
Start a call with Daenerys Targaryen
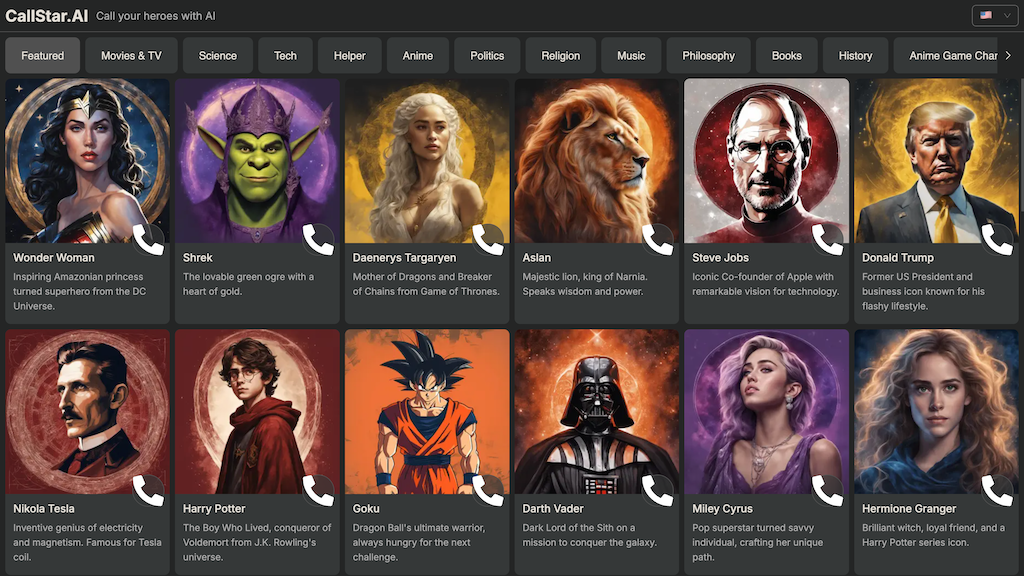tap(488, 240)
